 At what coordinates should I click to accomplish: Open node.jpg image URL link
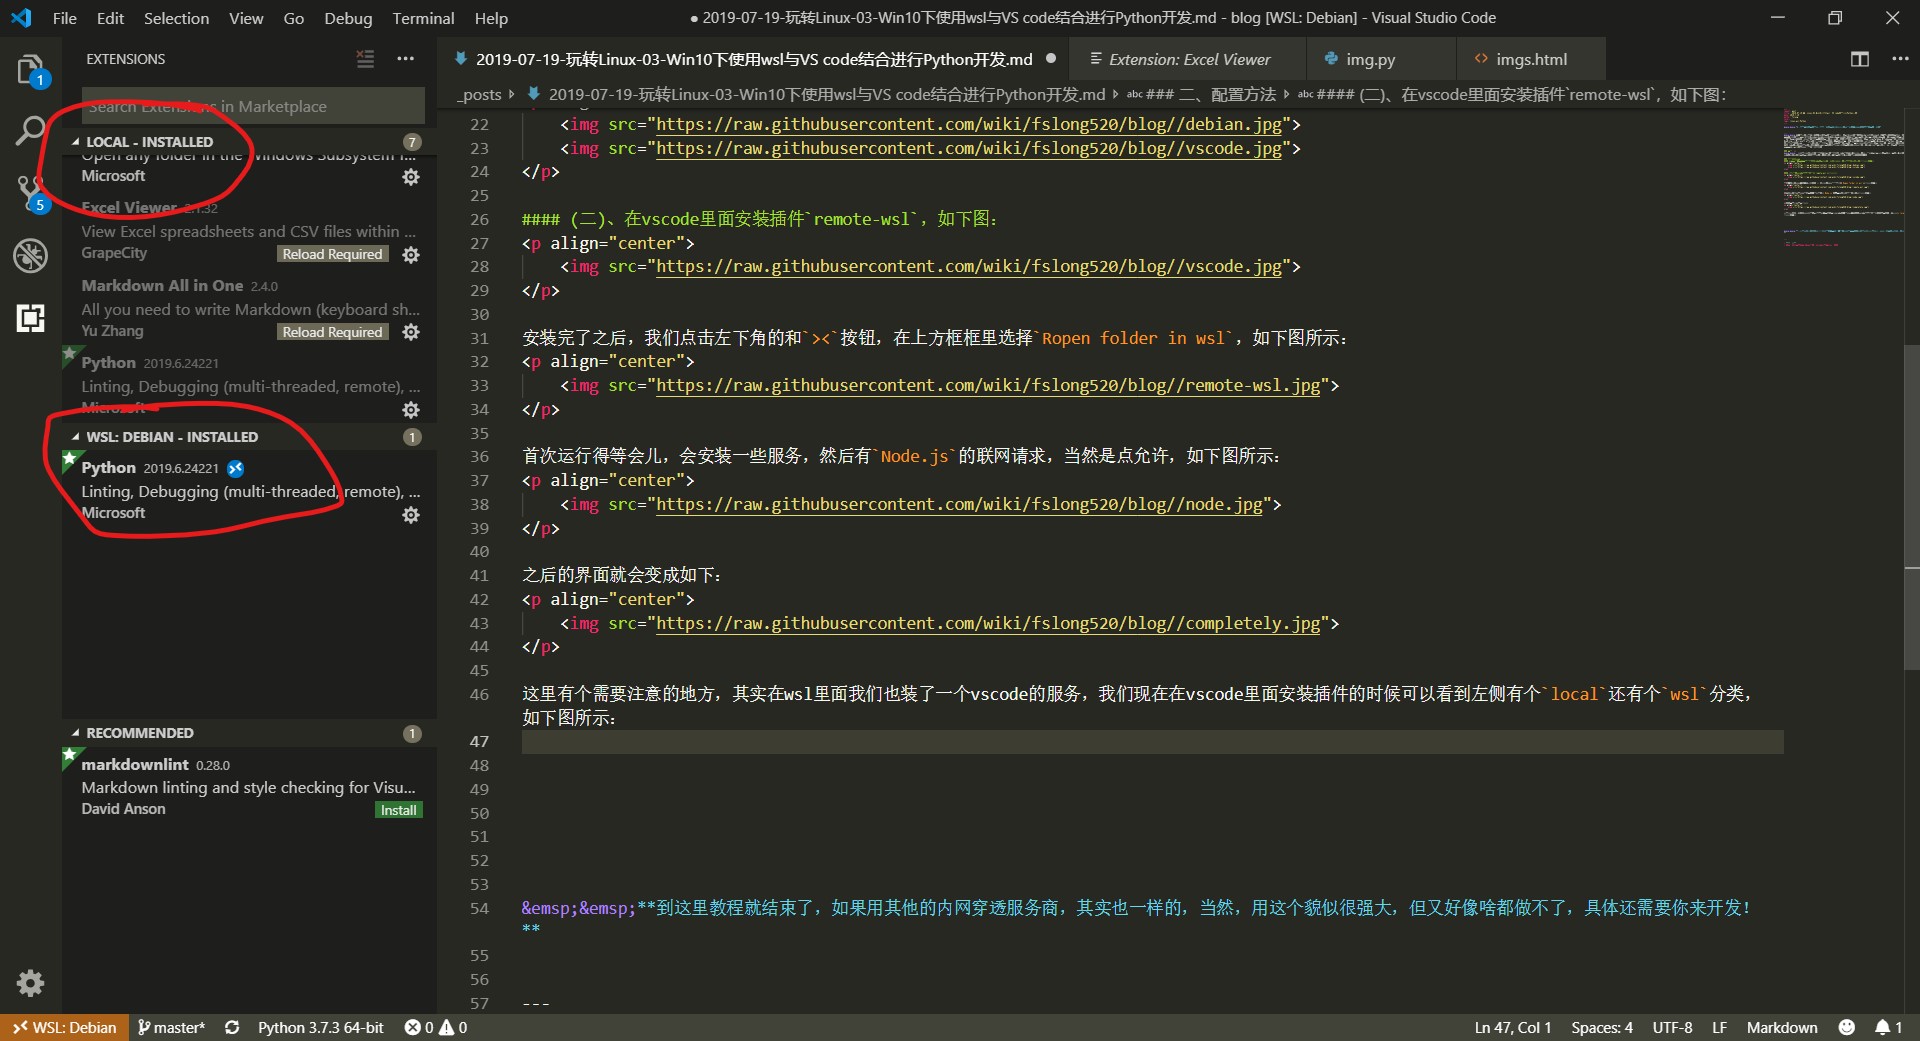point(959,504)
